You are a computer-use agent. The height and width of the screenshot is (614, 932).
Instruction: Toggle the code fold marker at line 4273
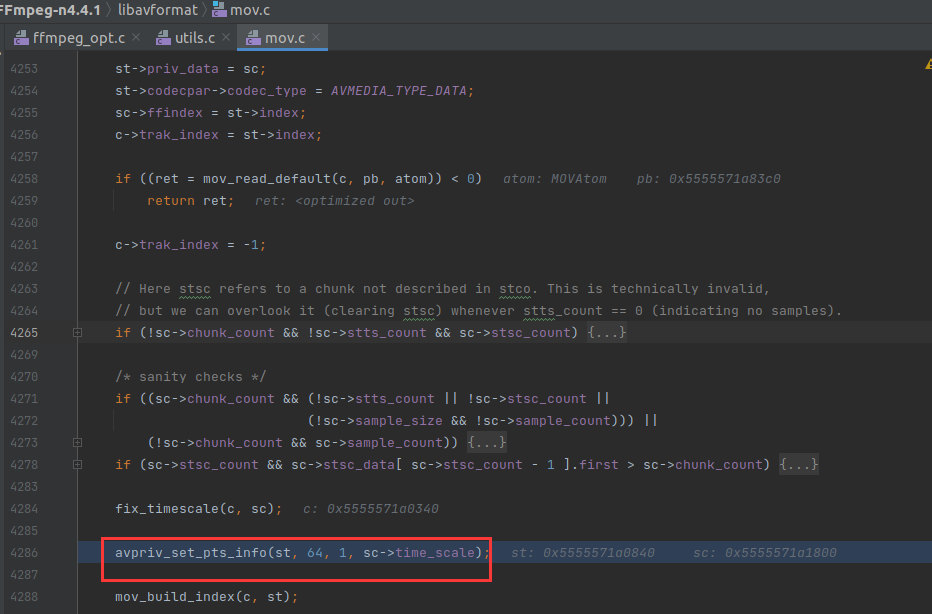coord(77,442)
